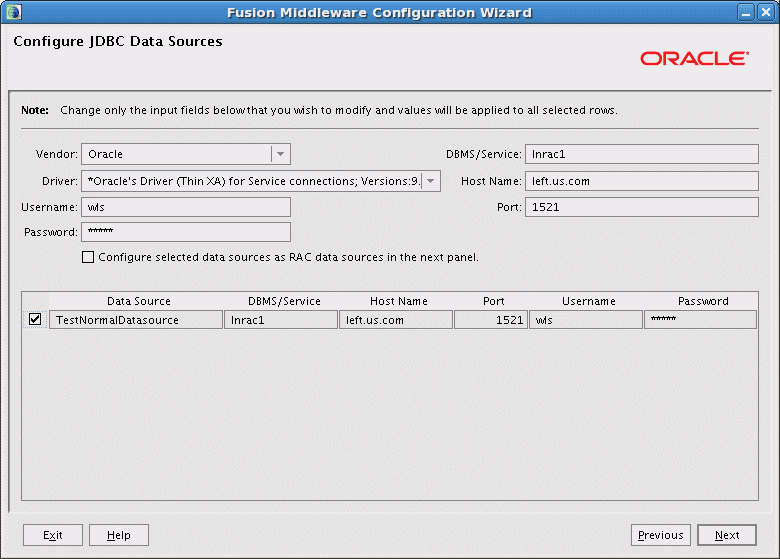The width and height of the screenshot is (780, 559).
Task: Click the Port column header
Action: click(x=493, y=301)
